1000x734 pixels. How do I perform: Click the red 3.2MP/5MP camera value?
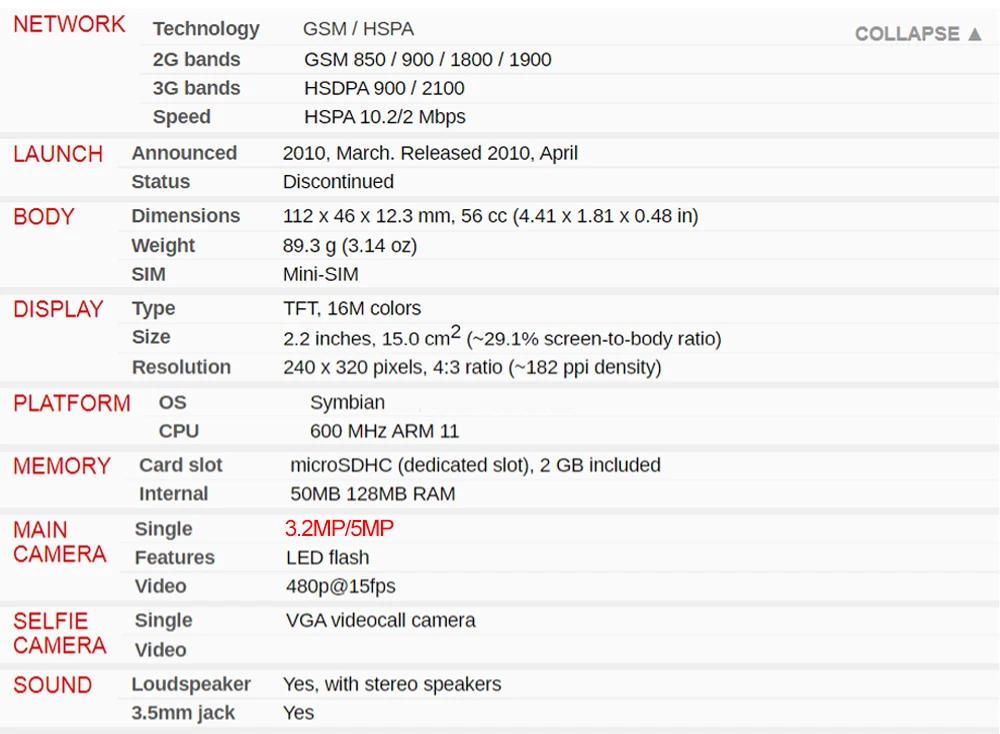tap(339, 529)
